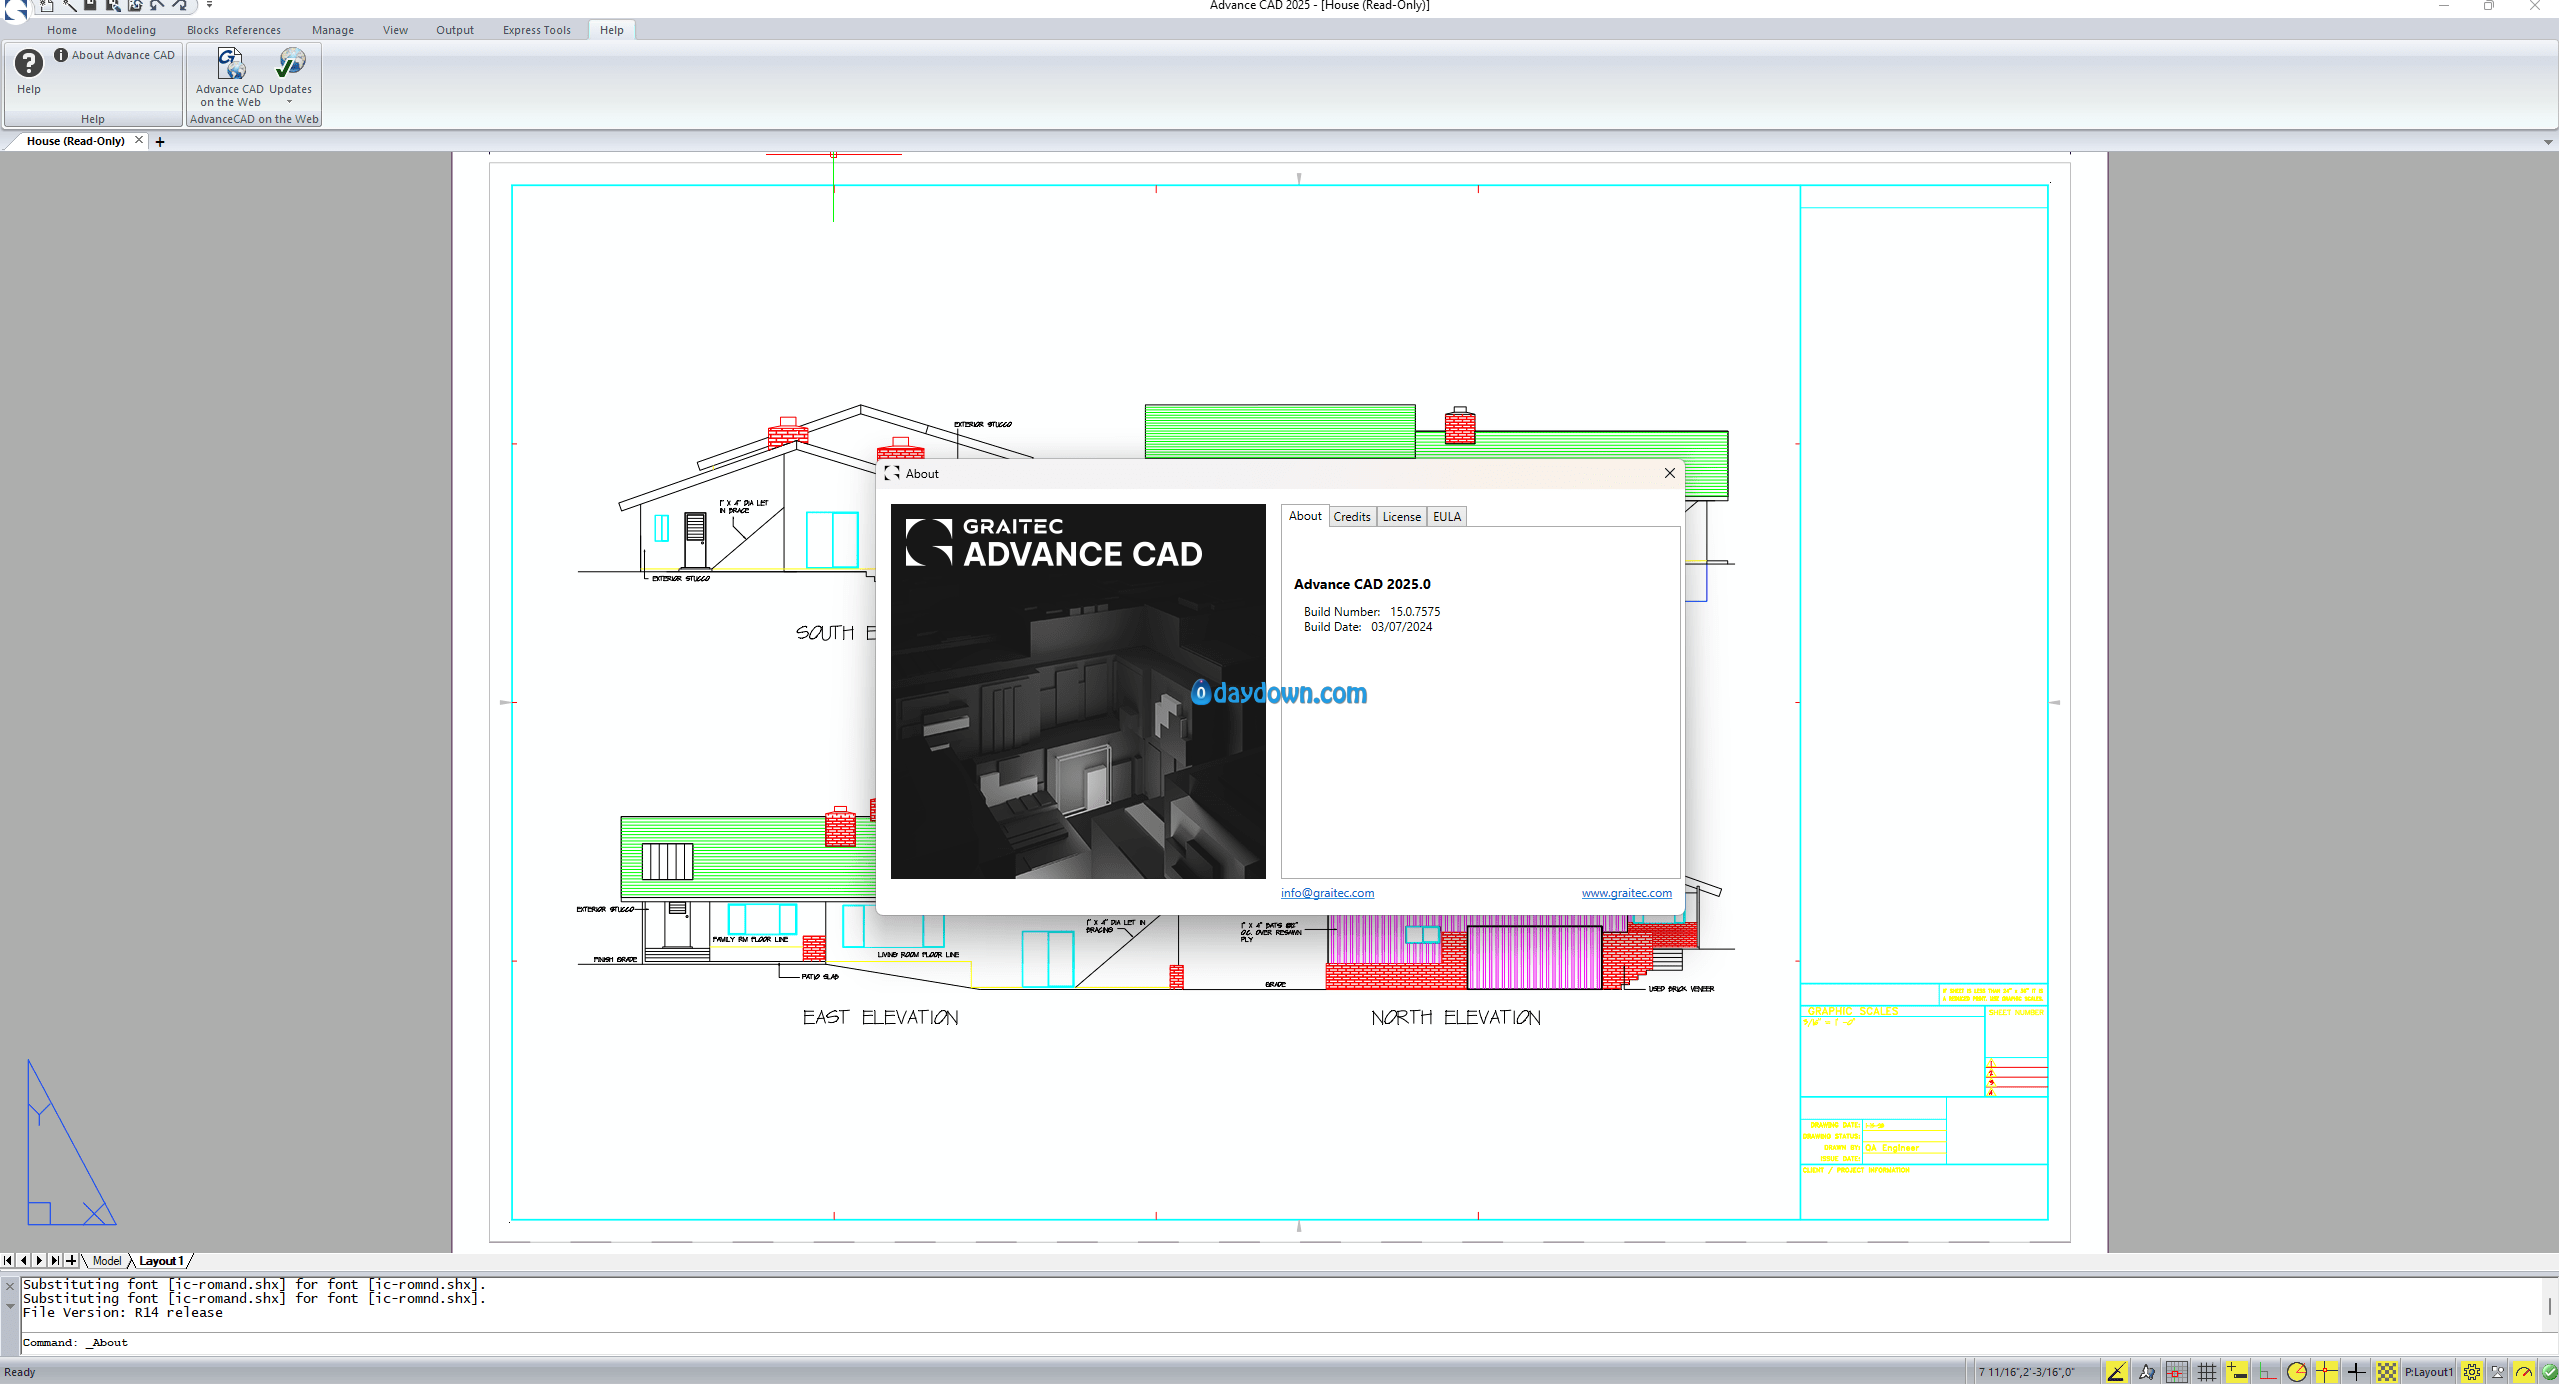This screenshot has height=1384, width=2559.
Task: Switch to the Home ribbon tab
Action: pyautogui.click(x=62, y=30)
